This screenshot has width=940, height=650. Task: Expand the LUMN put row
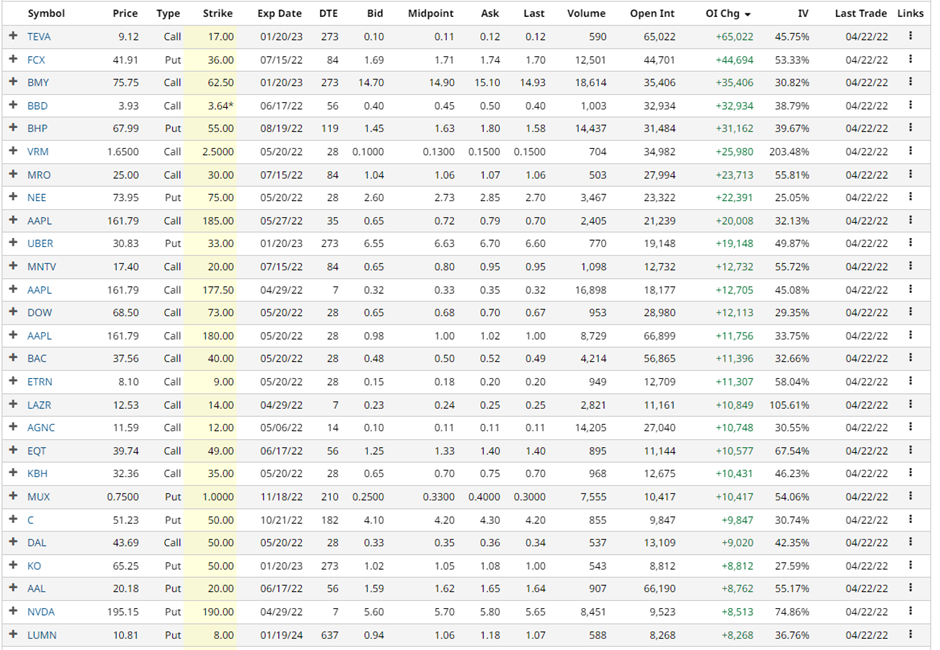(13, 634)
